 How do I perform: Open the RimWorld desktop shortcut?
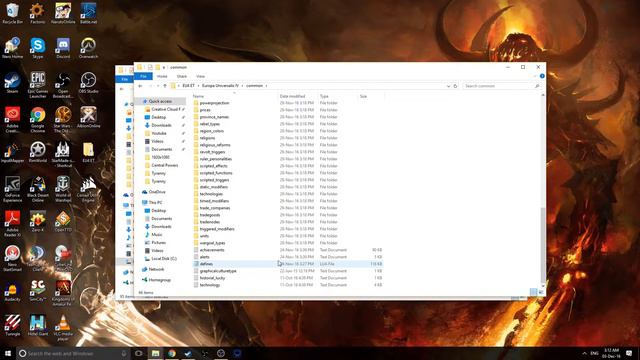click(x=38, y=152)
